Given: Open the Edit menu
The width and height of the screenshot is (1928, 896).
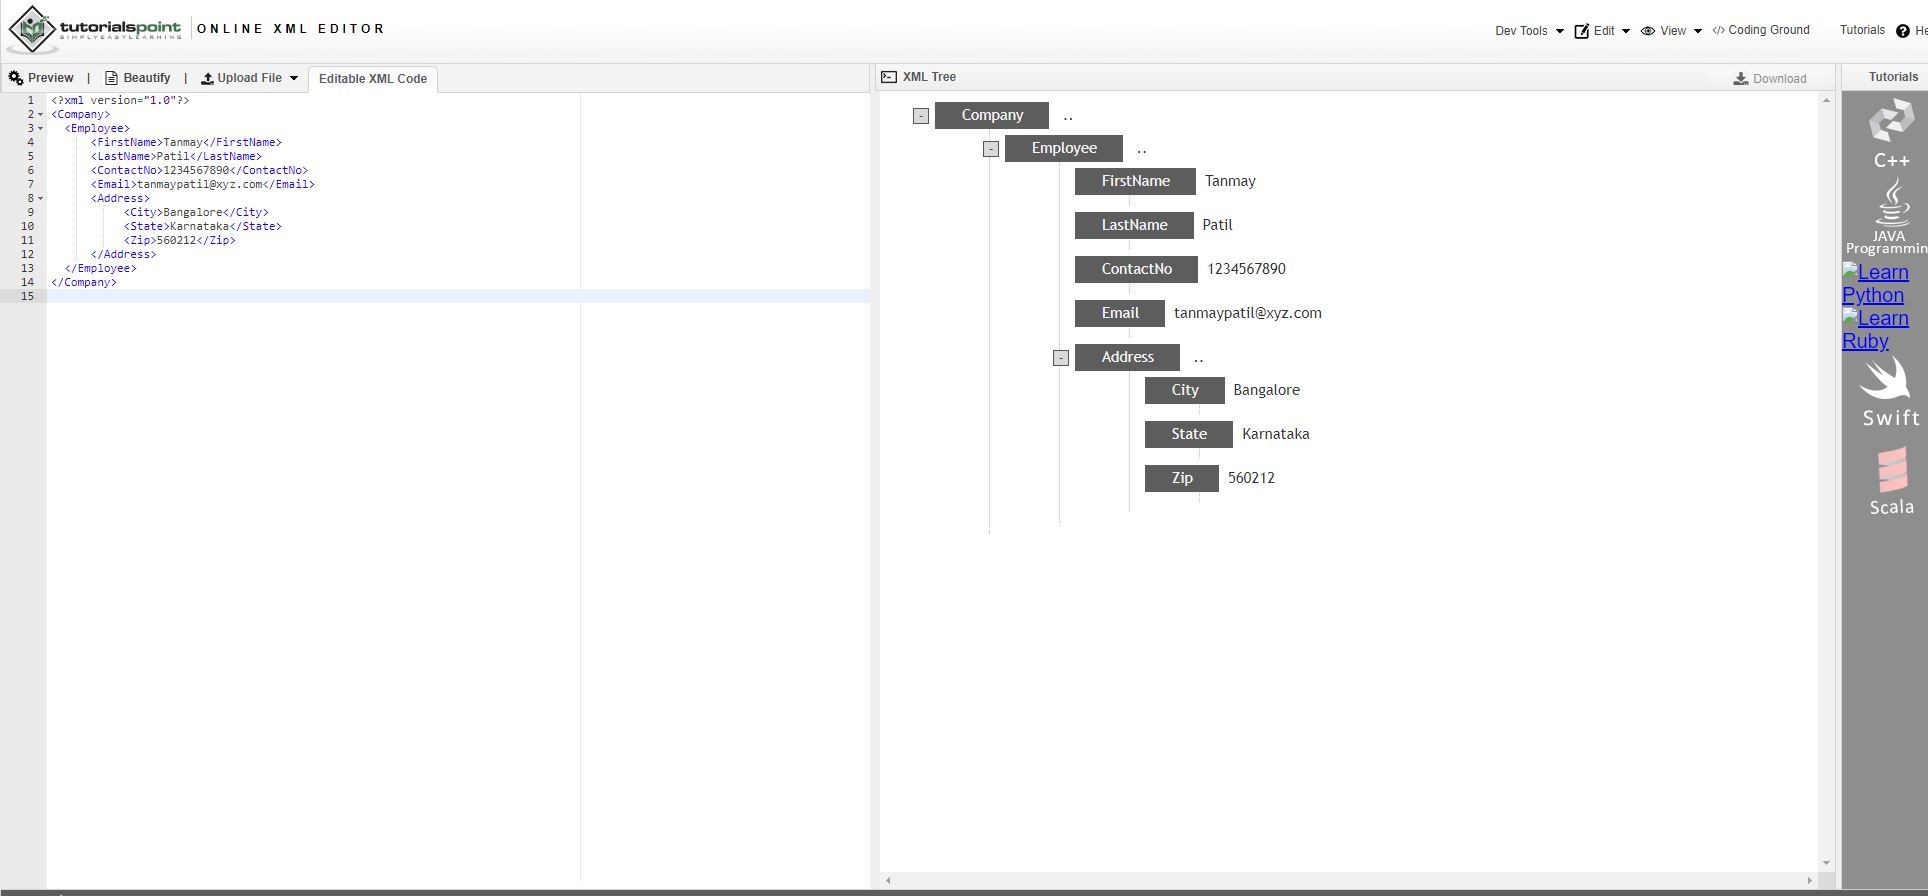Looking at the screenshot, I should (x=1602, y=31).
